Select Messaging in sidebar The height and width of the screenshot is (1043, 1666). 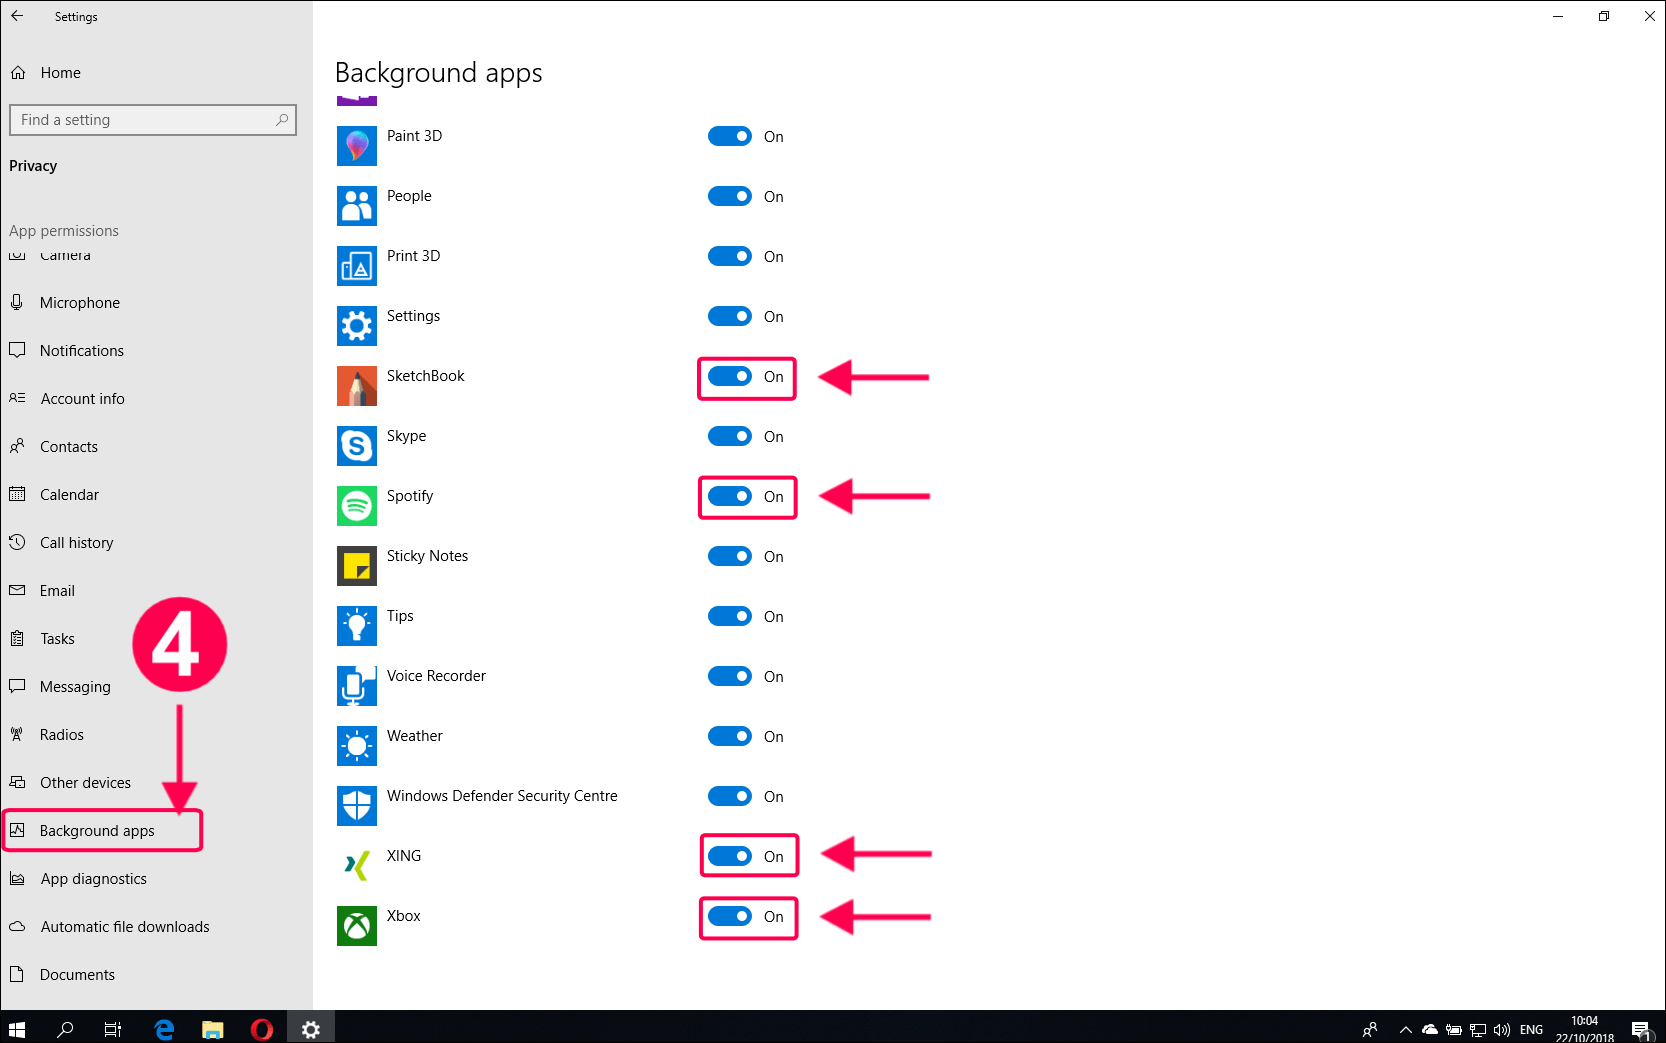tap(156, 687)
